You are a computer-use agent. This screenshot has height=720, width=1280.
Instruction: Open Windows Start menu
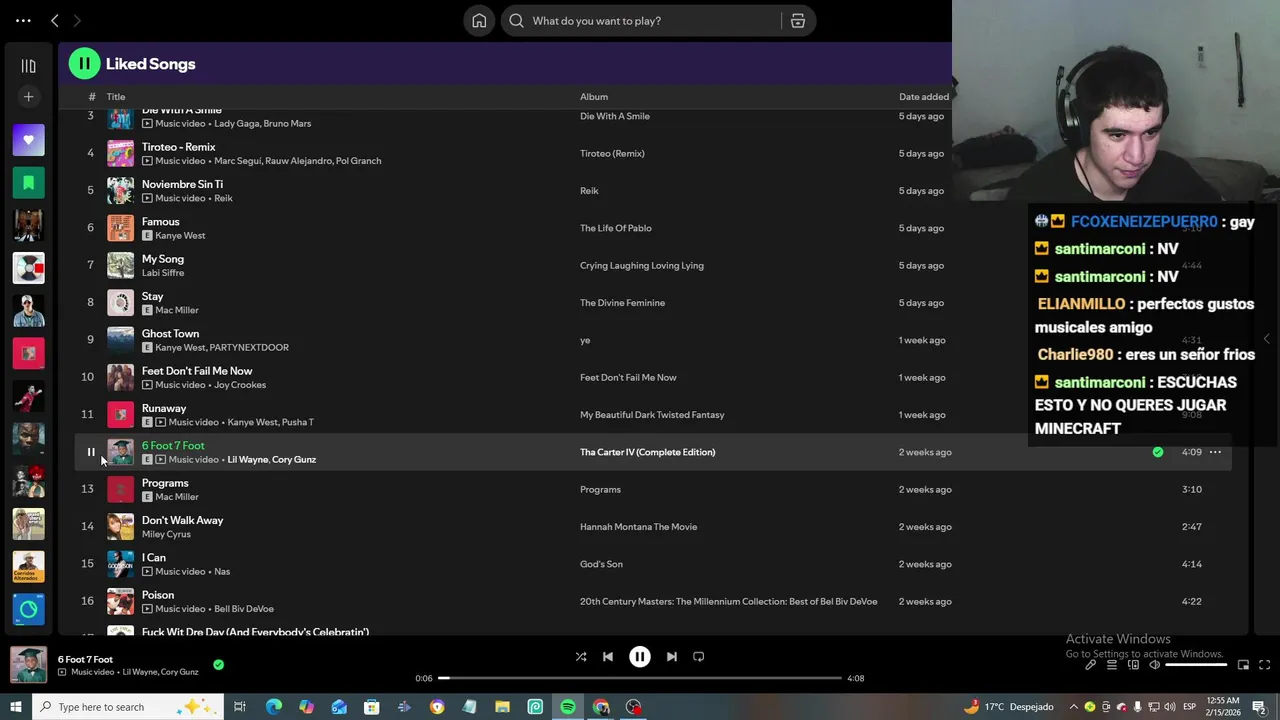tap(15, 707)
